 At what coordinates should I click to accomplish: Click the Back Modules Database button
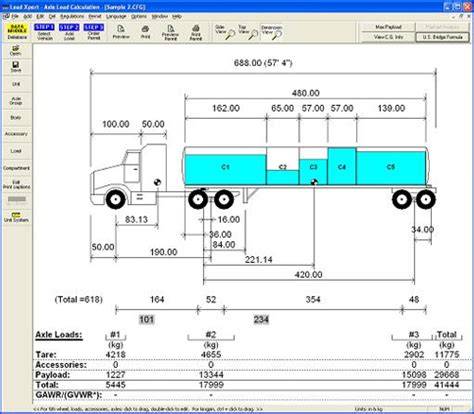point(17,32)
